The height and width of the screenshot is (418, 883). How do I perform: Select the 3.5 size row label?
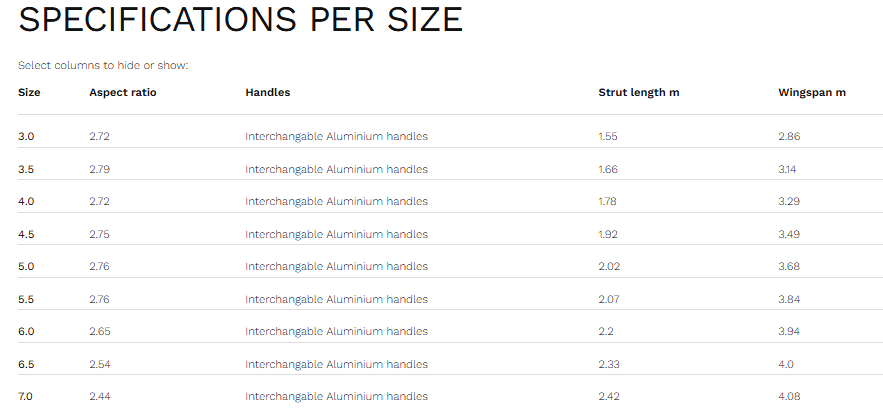[26, 169]
